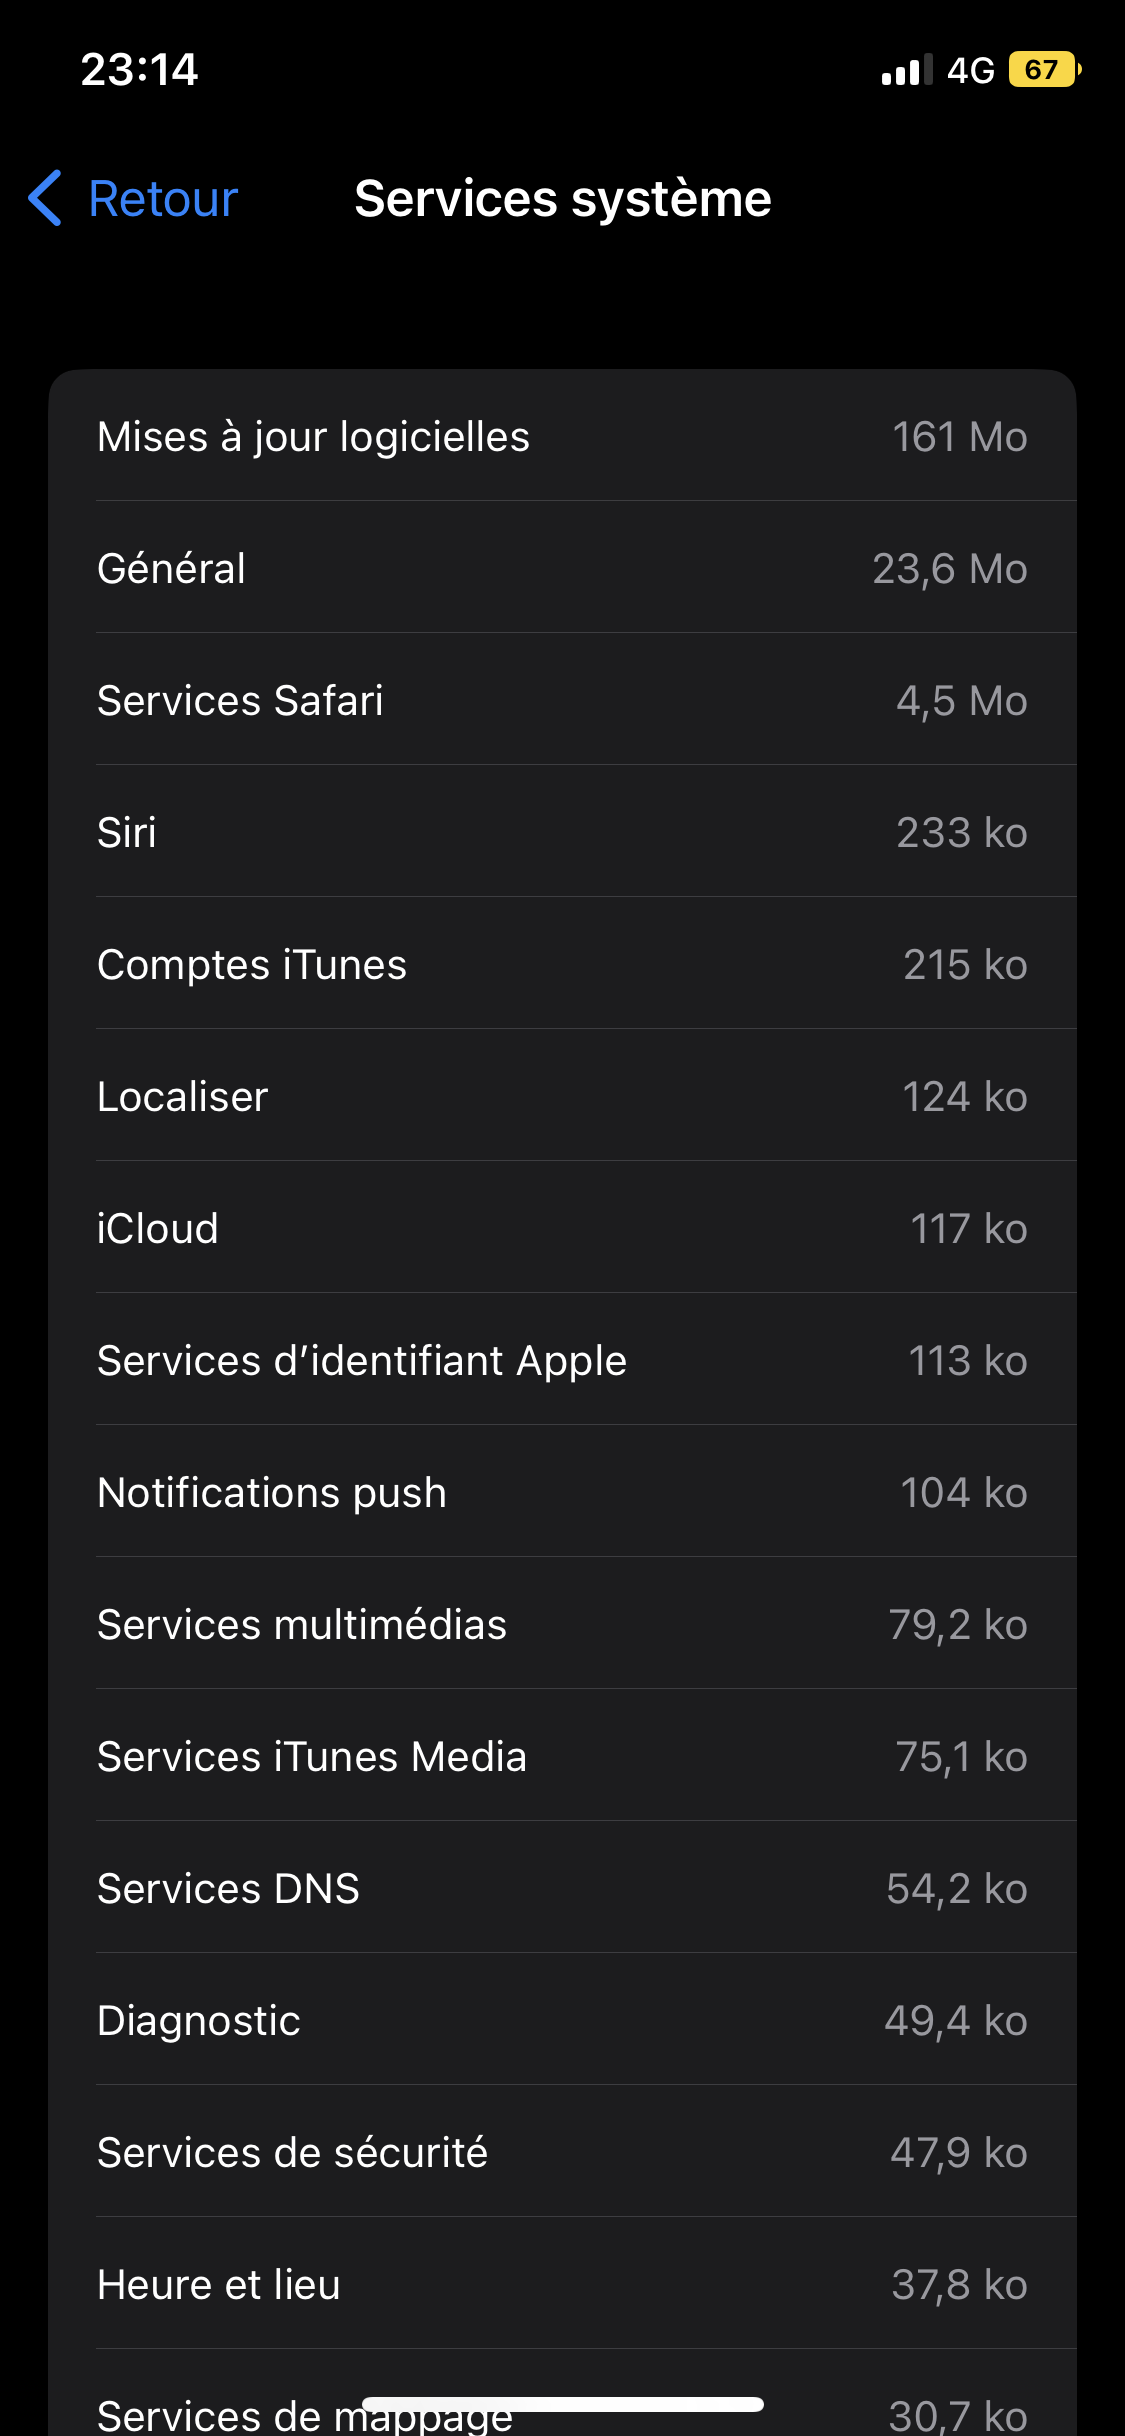Screen dimensions: 1125x2436
Task: Tap the status bar clock
Action: (x=139, y=70)
